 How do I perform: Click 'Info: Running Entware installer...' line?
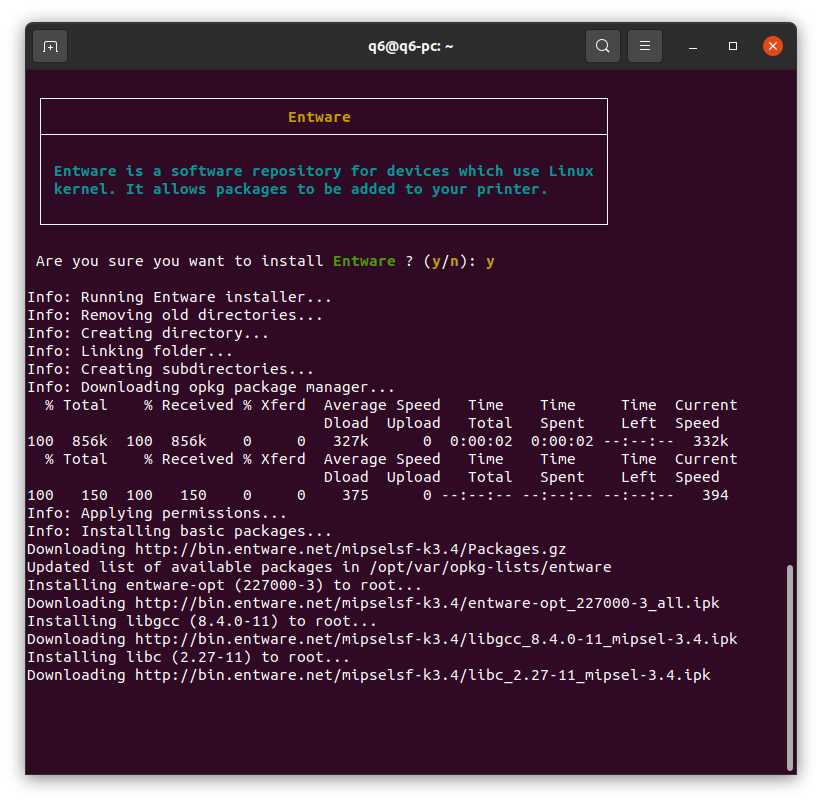pyautogui.click(x=179, y=297)
